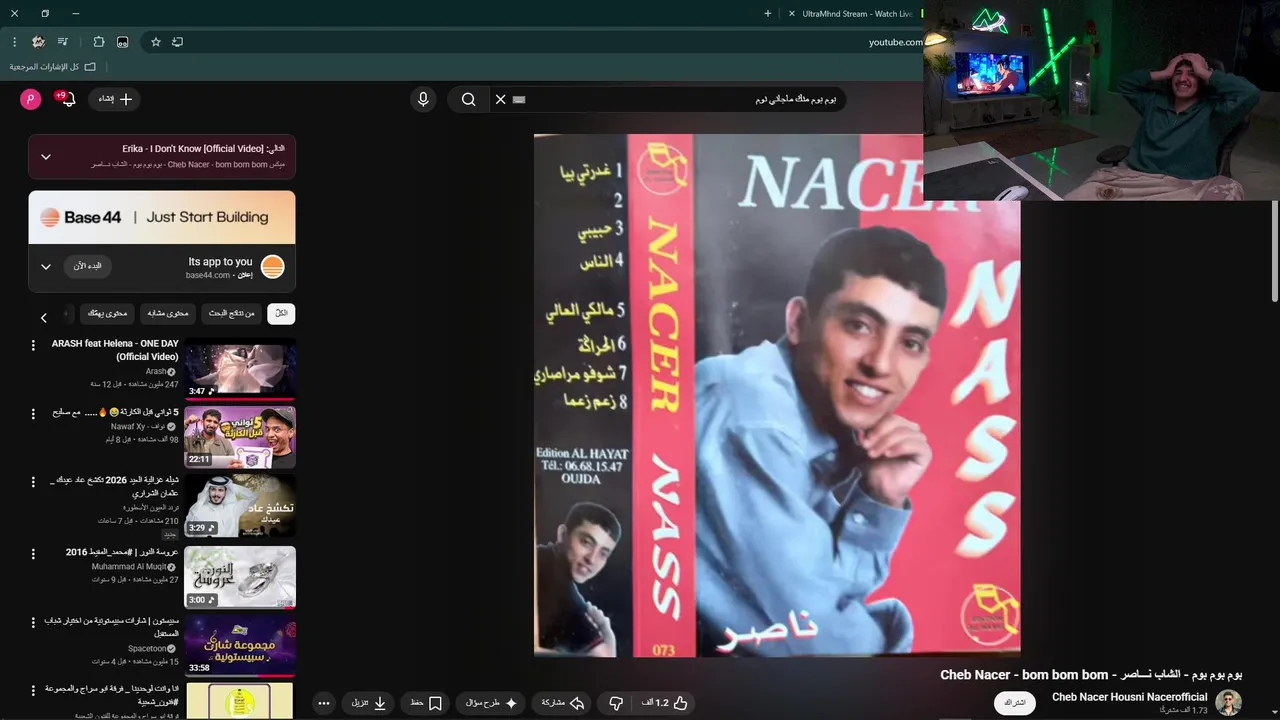Open the options menu for the Muhammad Al Muqit video
This screenshot has width=1280, height=720.
[33, 553]
